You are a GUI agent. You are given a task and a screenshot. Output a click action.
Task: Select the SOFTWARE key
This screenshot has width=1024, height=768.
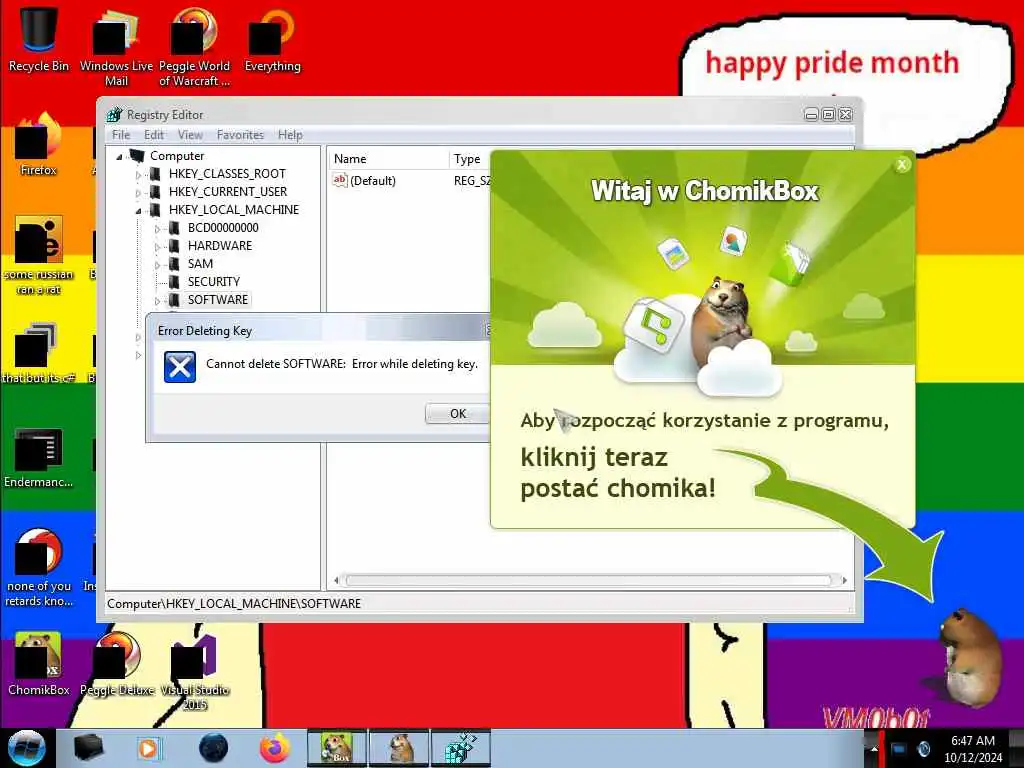tap(217, 300)
